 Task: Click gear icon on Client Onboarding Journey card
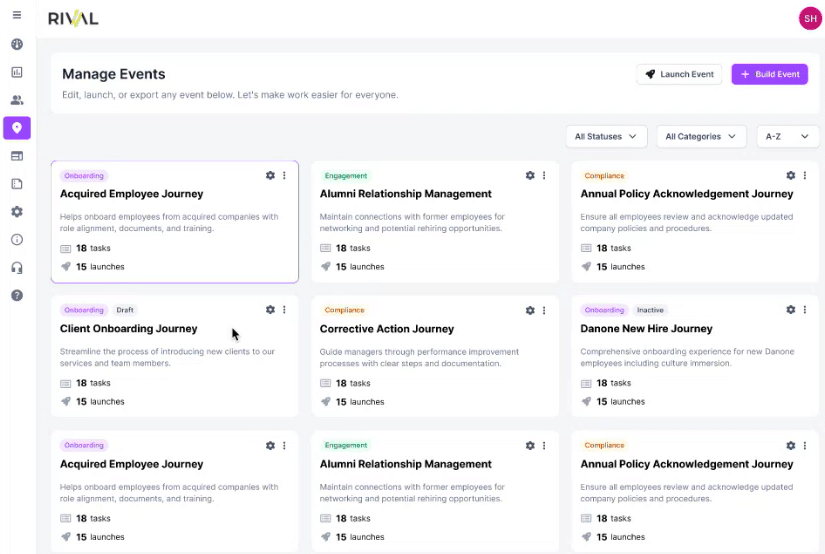point(270,310)
